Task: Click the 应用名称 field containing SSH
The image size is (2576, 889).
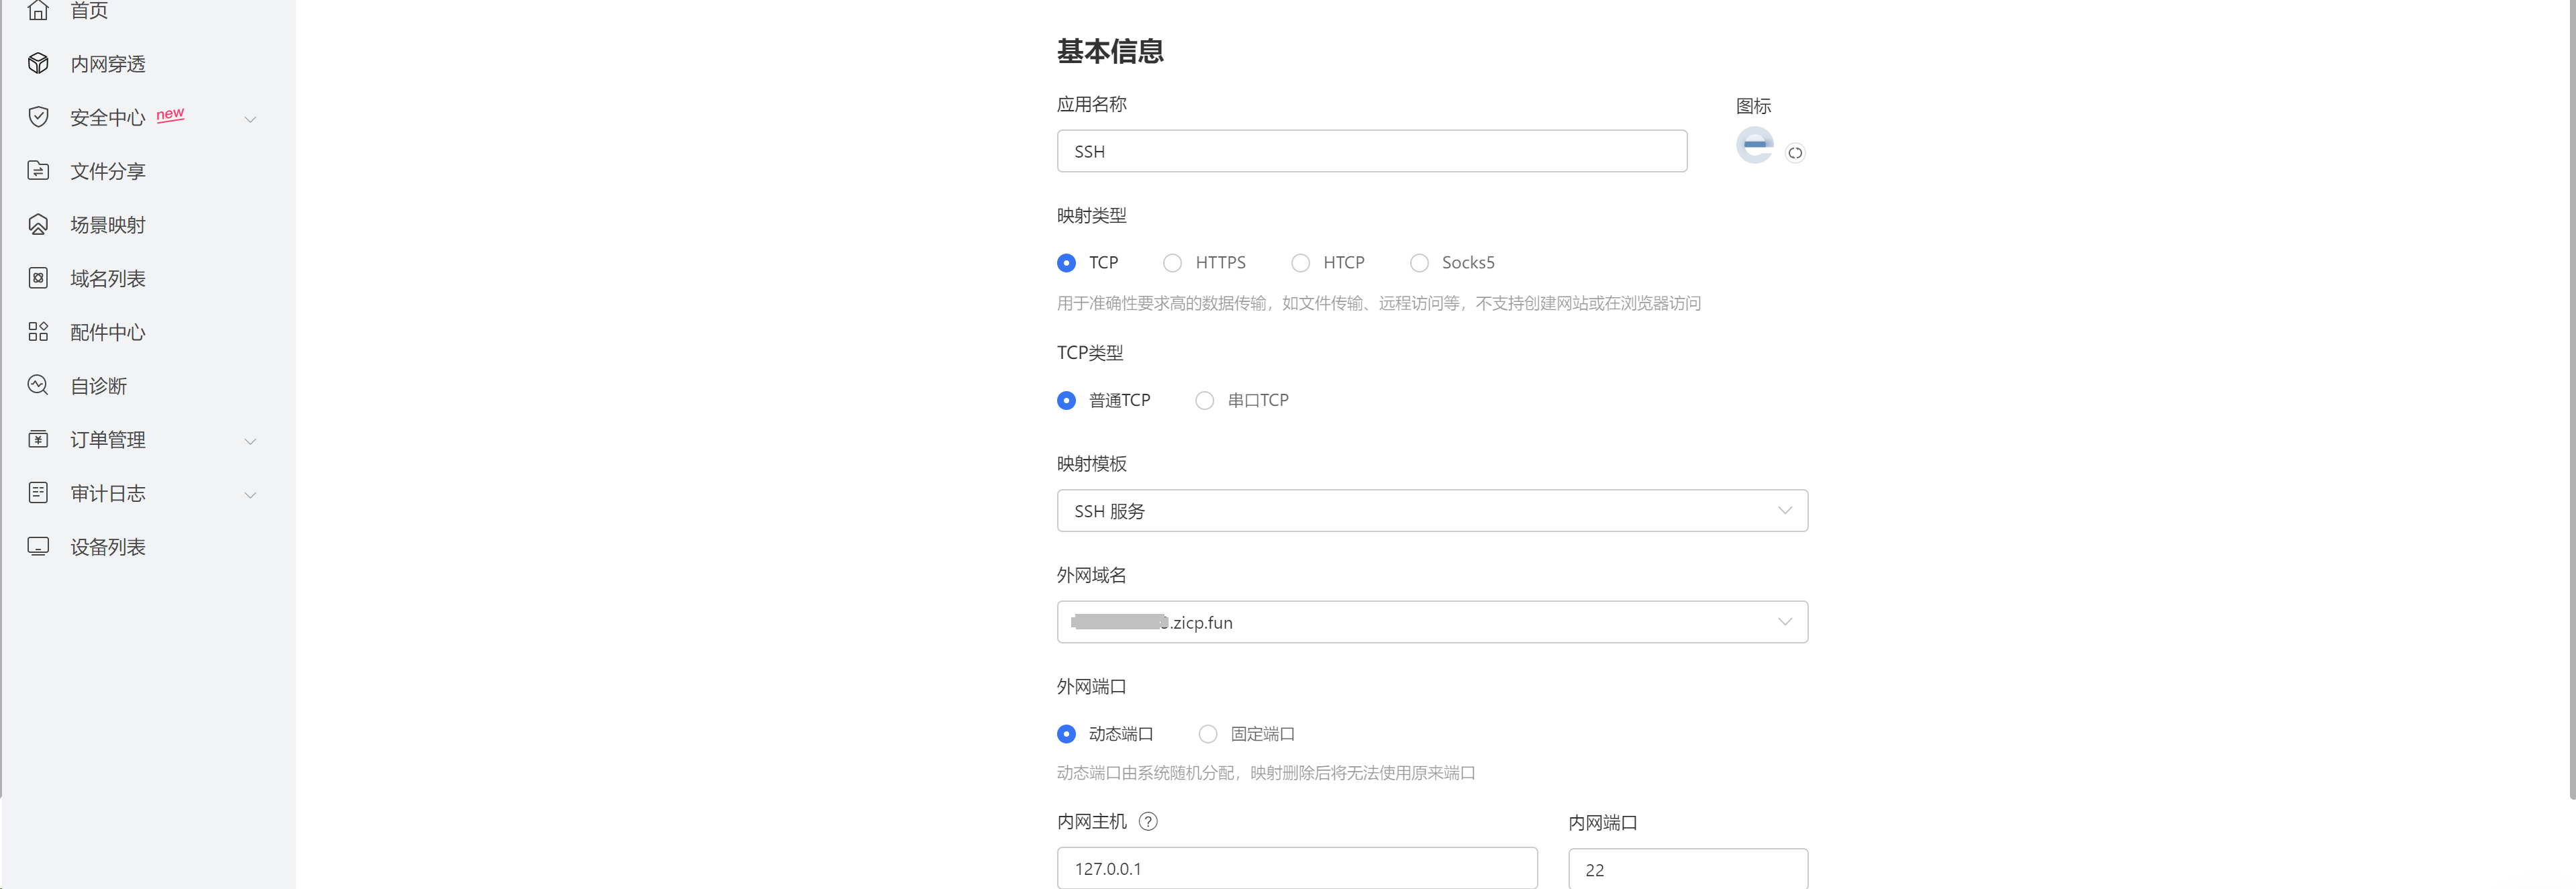Action: coord(1371,151)
